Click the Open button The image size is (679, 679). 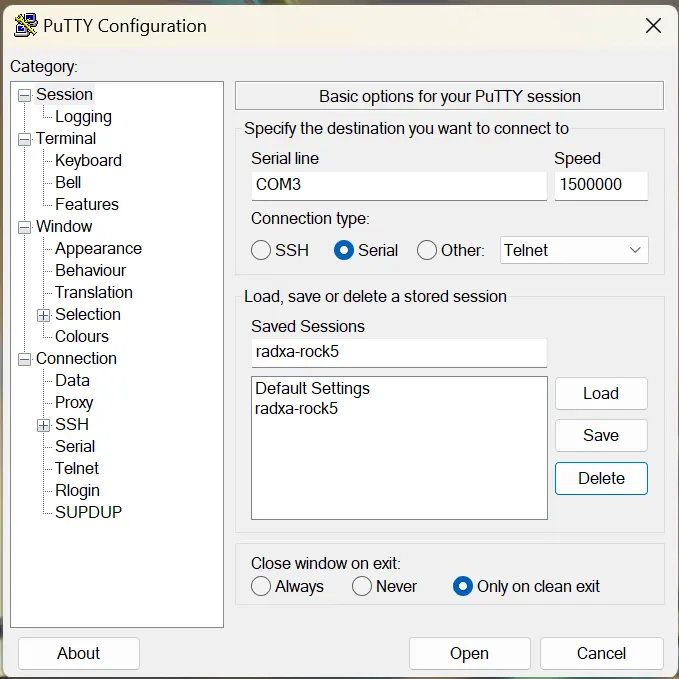pyautogui.click(x=469, y=653)
